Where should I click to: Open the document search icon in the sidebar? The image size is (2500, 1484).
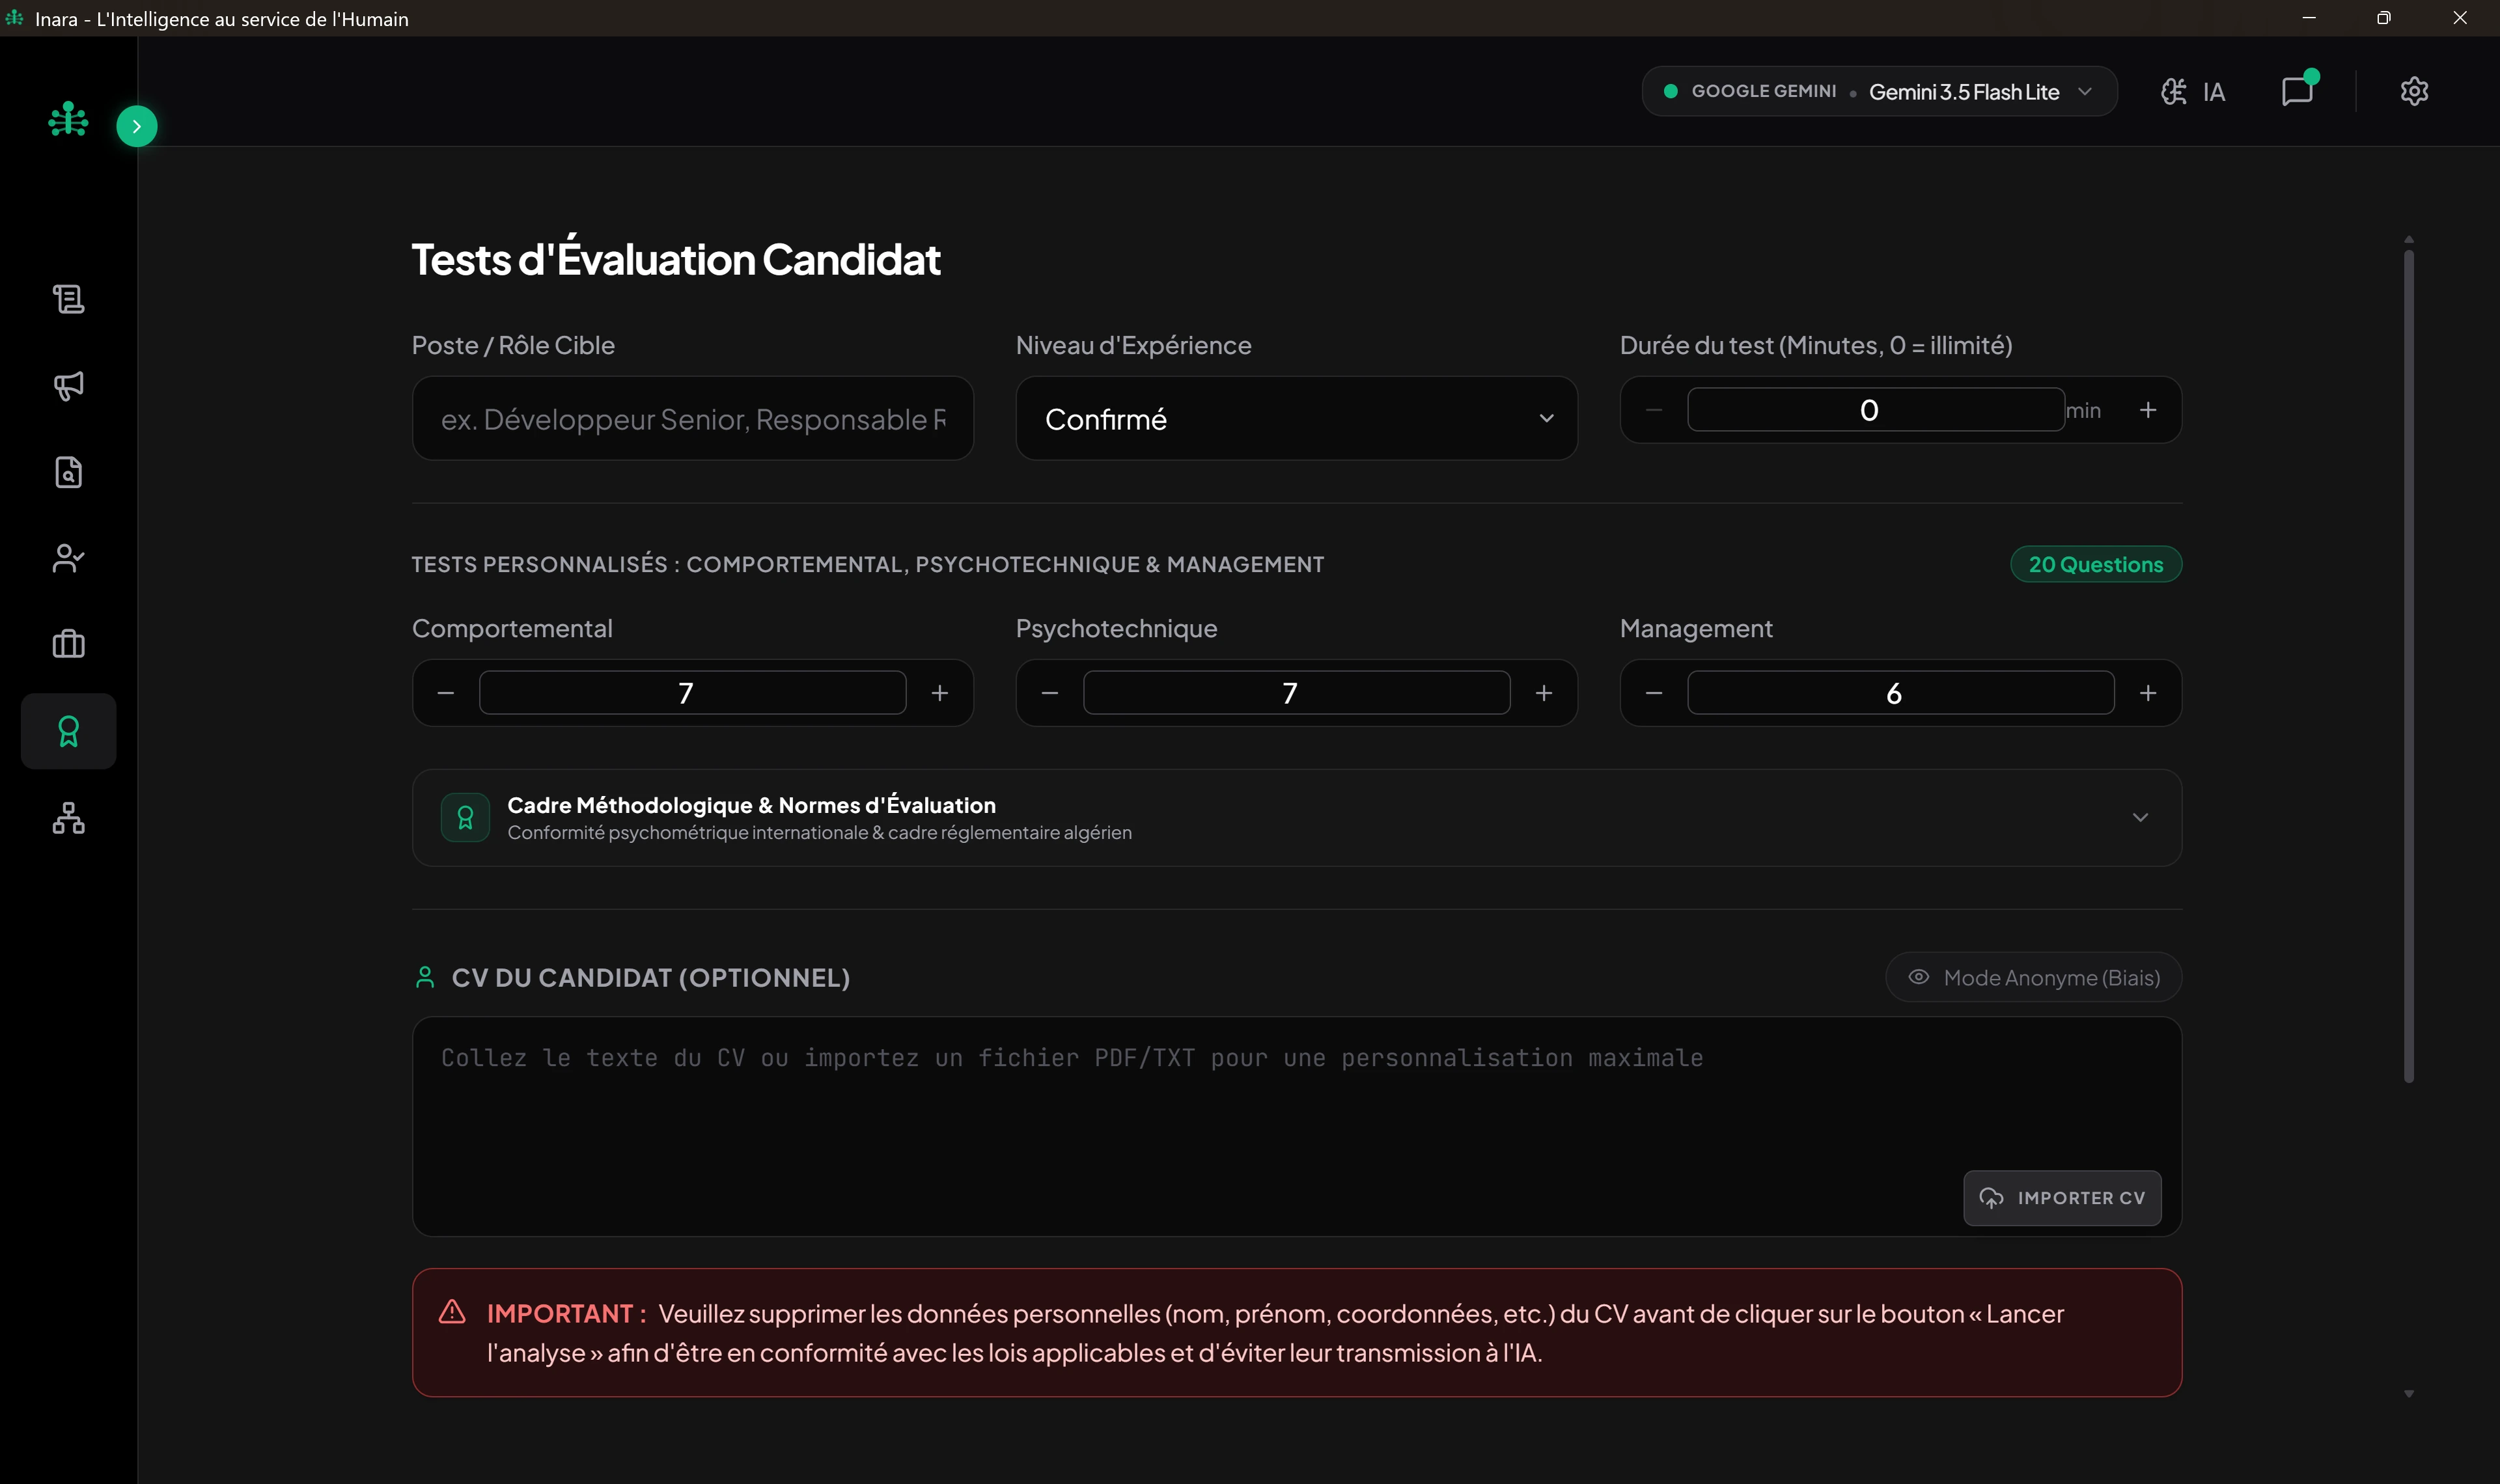[68, 472]
